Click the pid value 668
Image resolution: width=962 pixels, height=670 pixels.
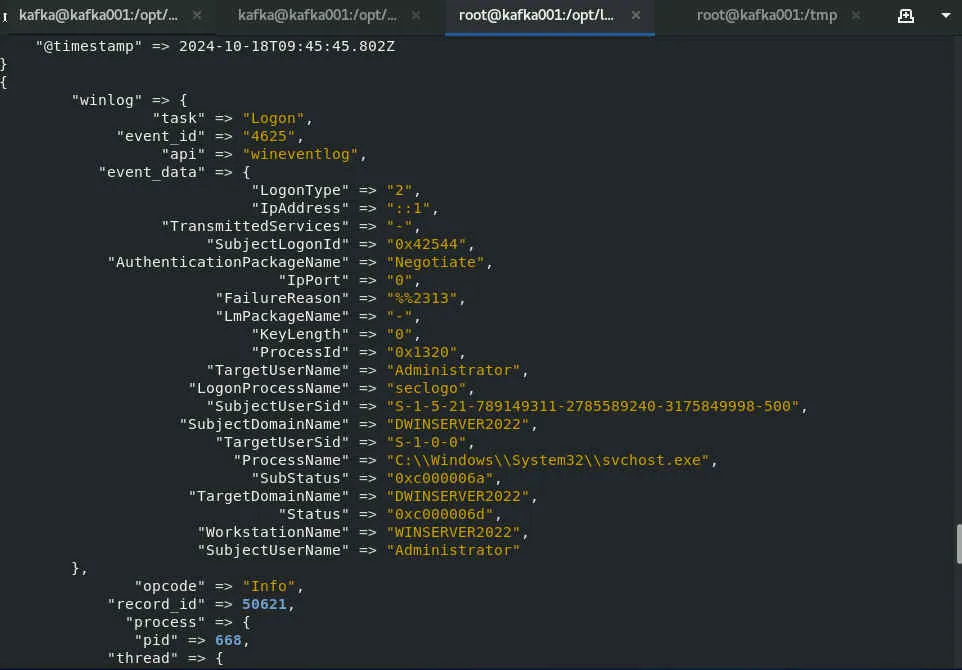click(228, 641)
